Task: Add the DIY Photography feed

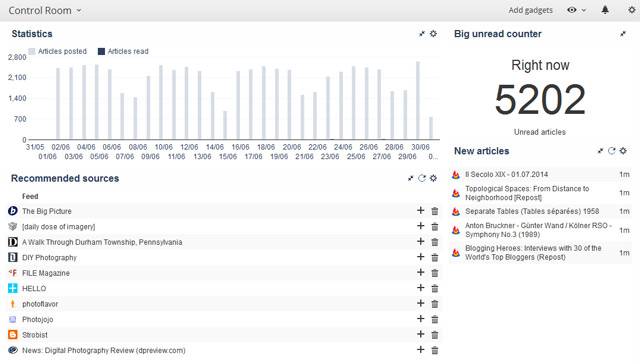Action: [420, 257]
